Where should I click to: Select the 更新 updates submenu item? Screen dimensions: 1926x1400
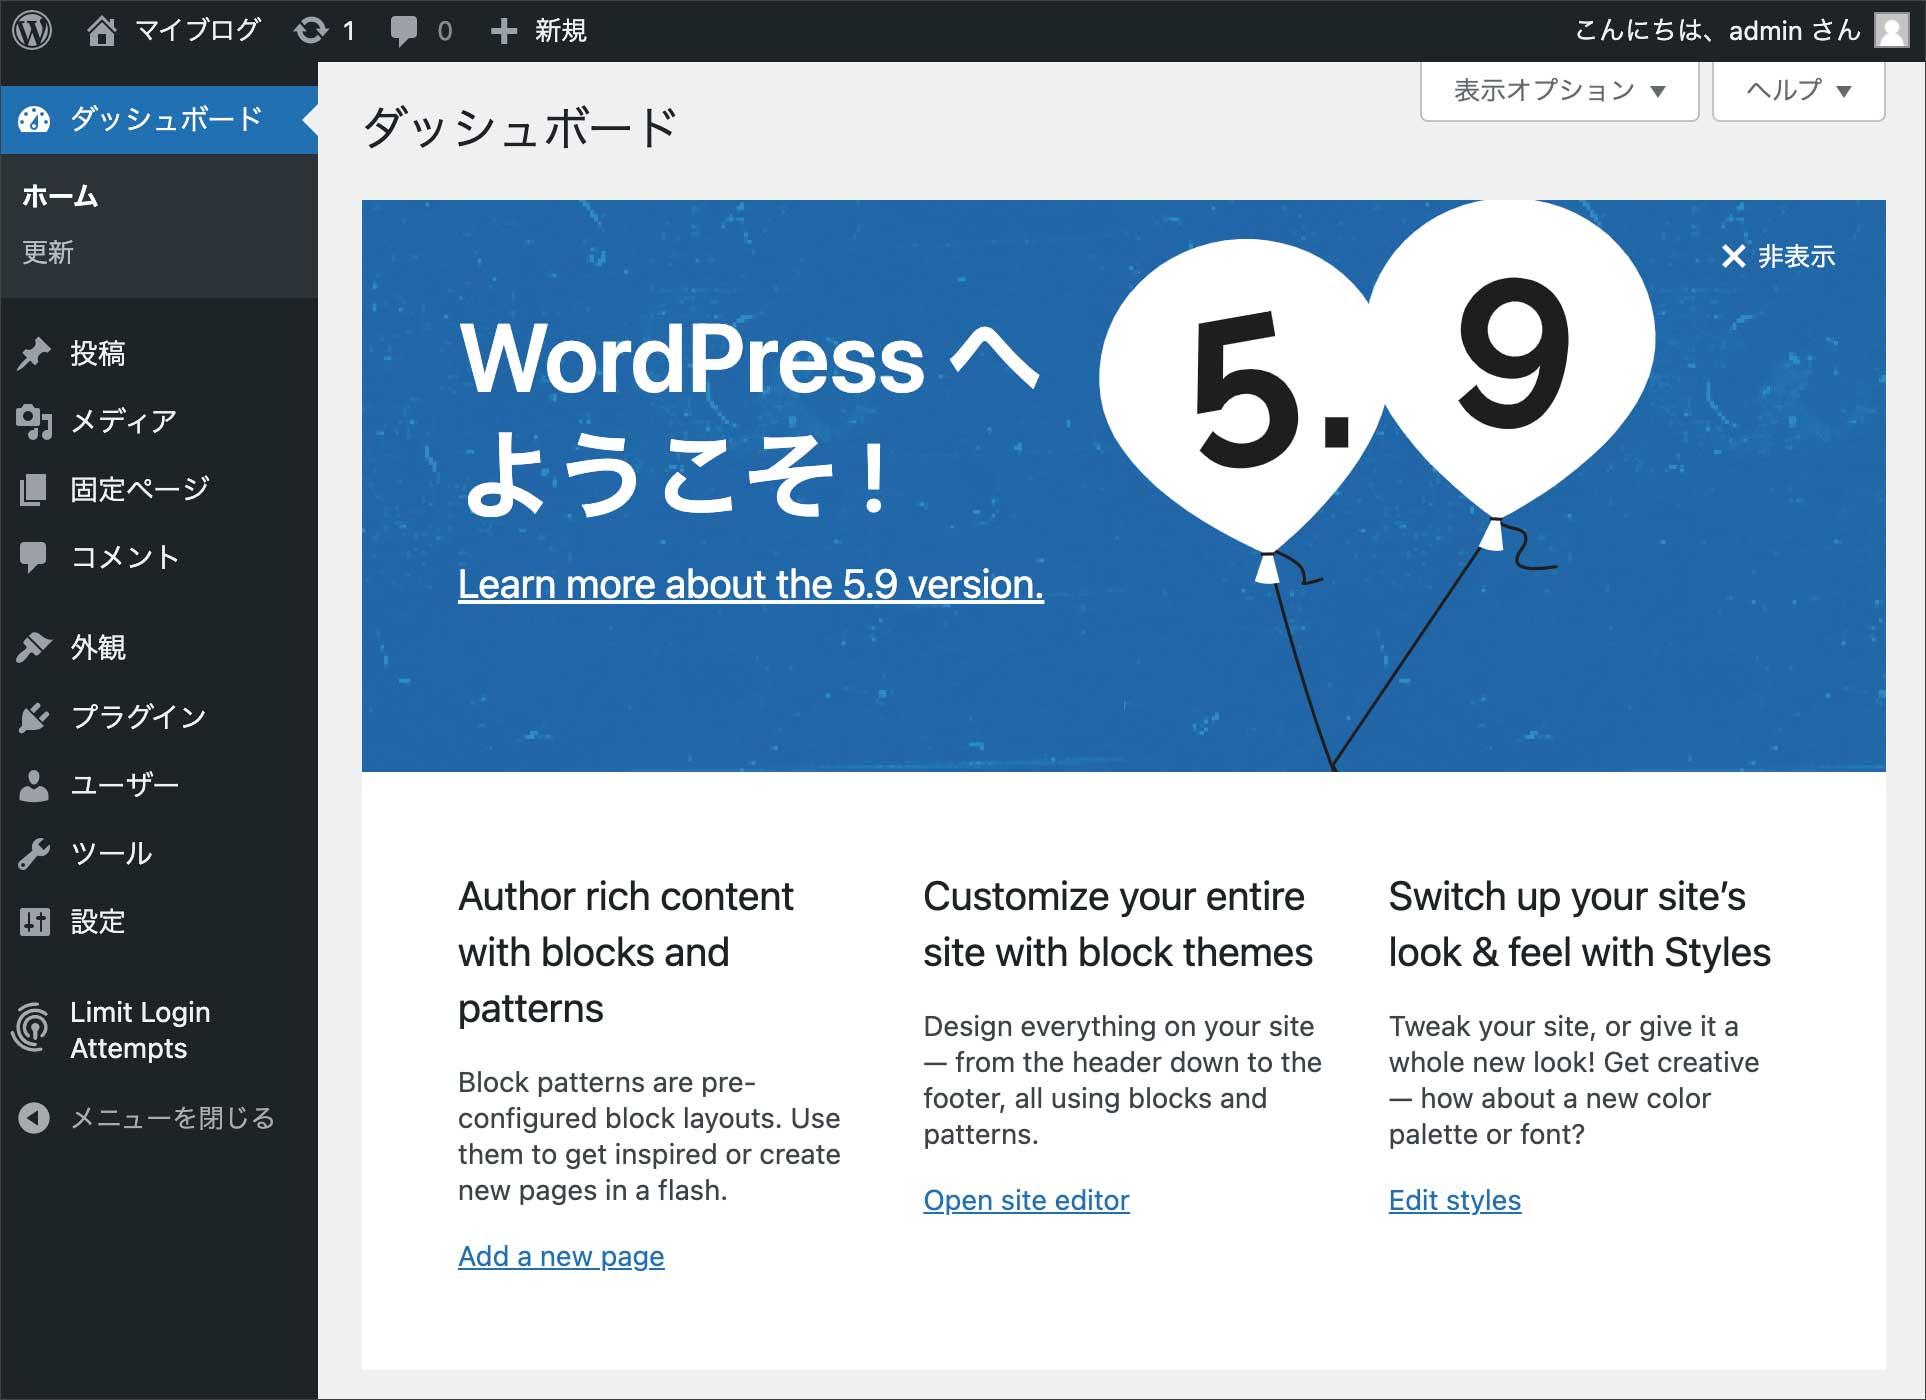click(x=48, y=252)
